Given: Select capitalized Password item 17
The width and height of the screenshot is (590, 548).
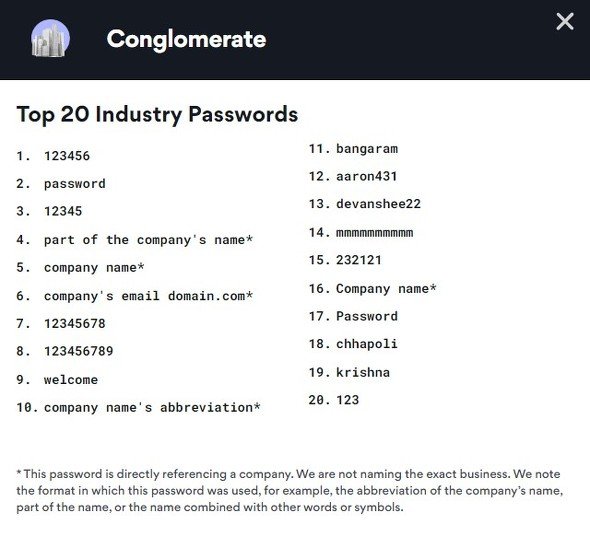Looking at the screenshot, I should [367, 316].
